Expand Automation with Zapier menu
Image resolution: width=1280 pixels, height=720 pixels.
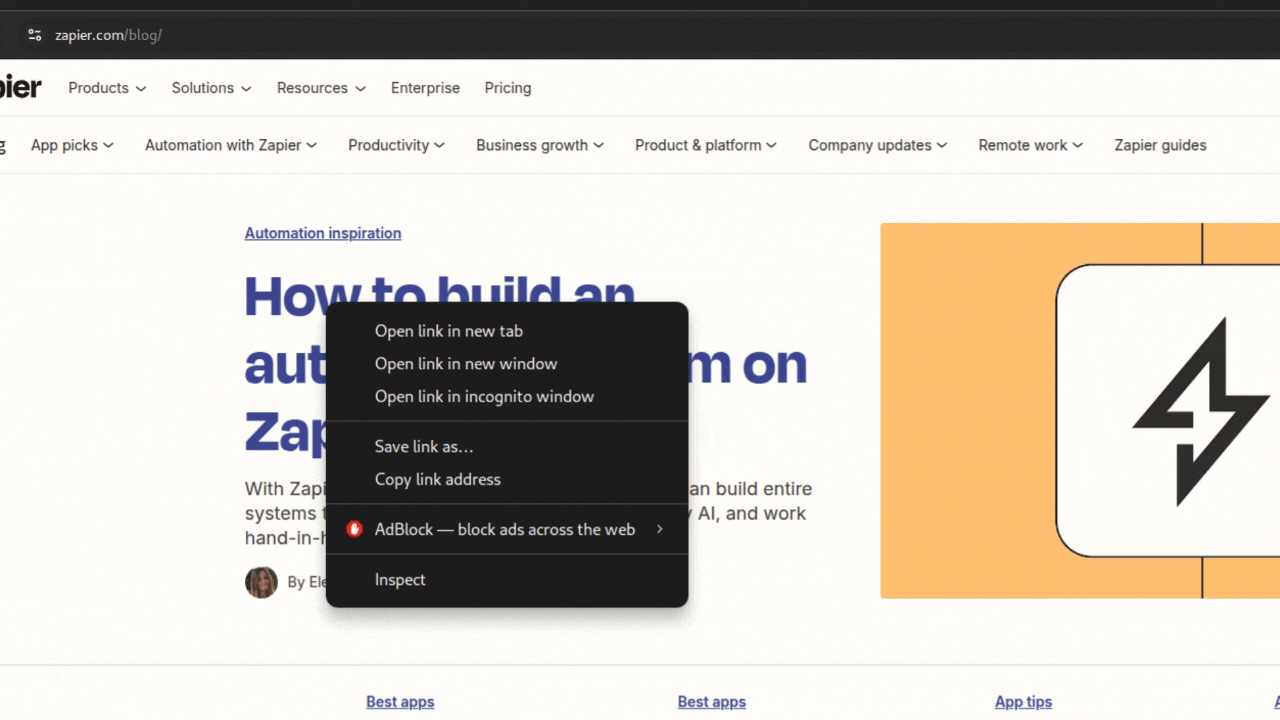[x=231, y=145]
